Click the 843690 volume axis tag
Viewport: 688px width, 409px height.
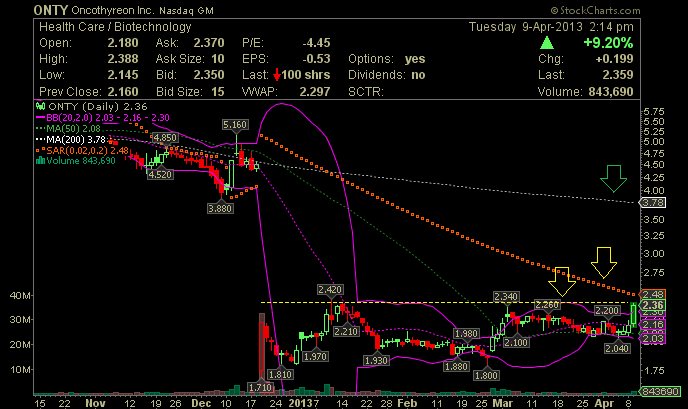click(x=660, y=391)
